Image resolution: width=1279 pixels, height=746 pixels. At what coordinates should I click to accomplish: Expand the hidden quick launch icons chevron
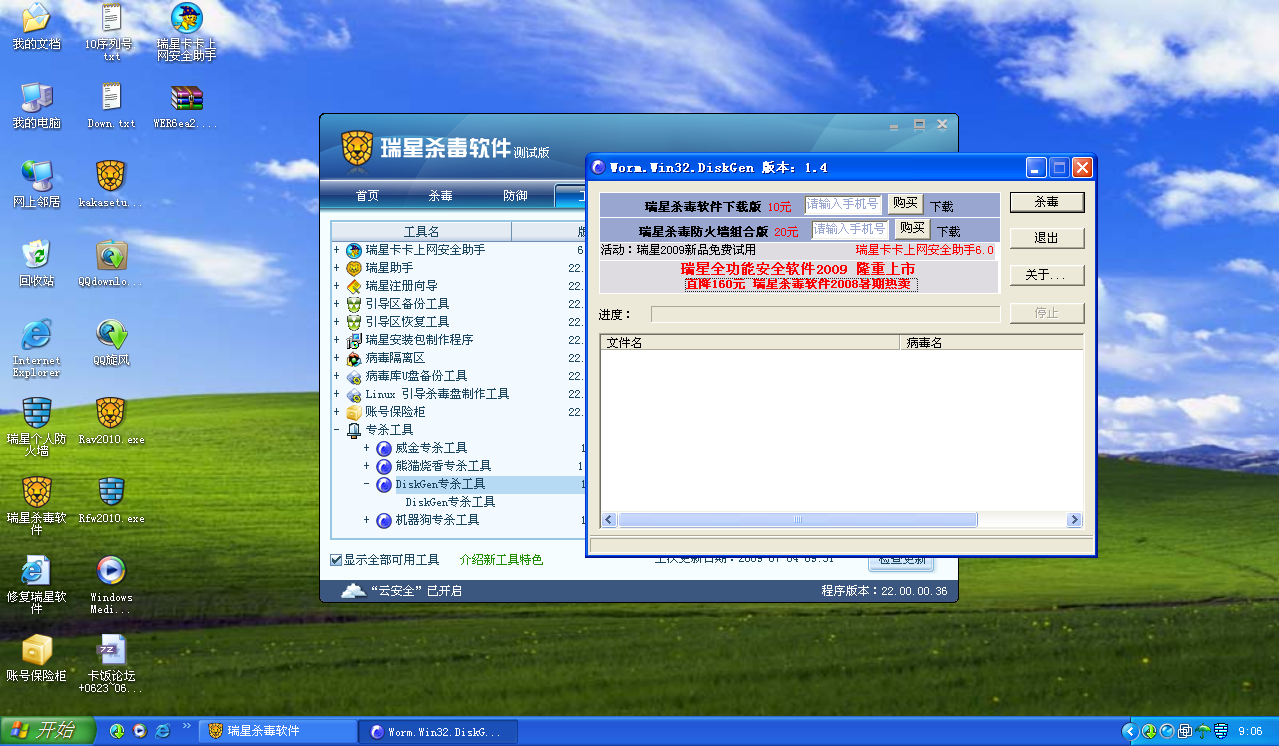pos(186,725)
